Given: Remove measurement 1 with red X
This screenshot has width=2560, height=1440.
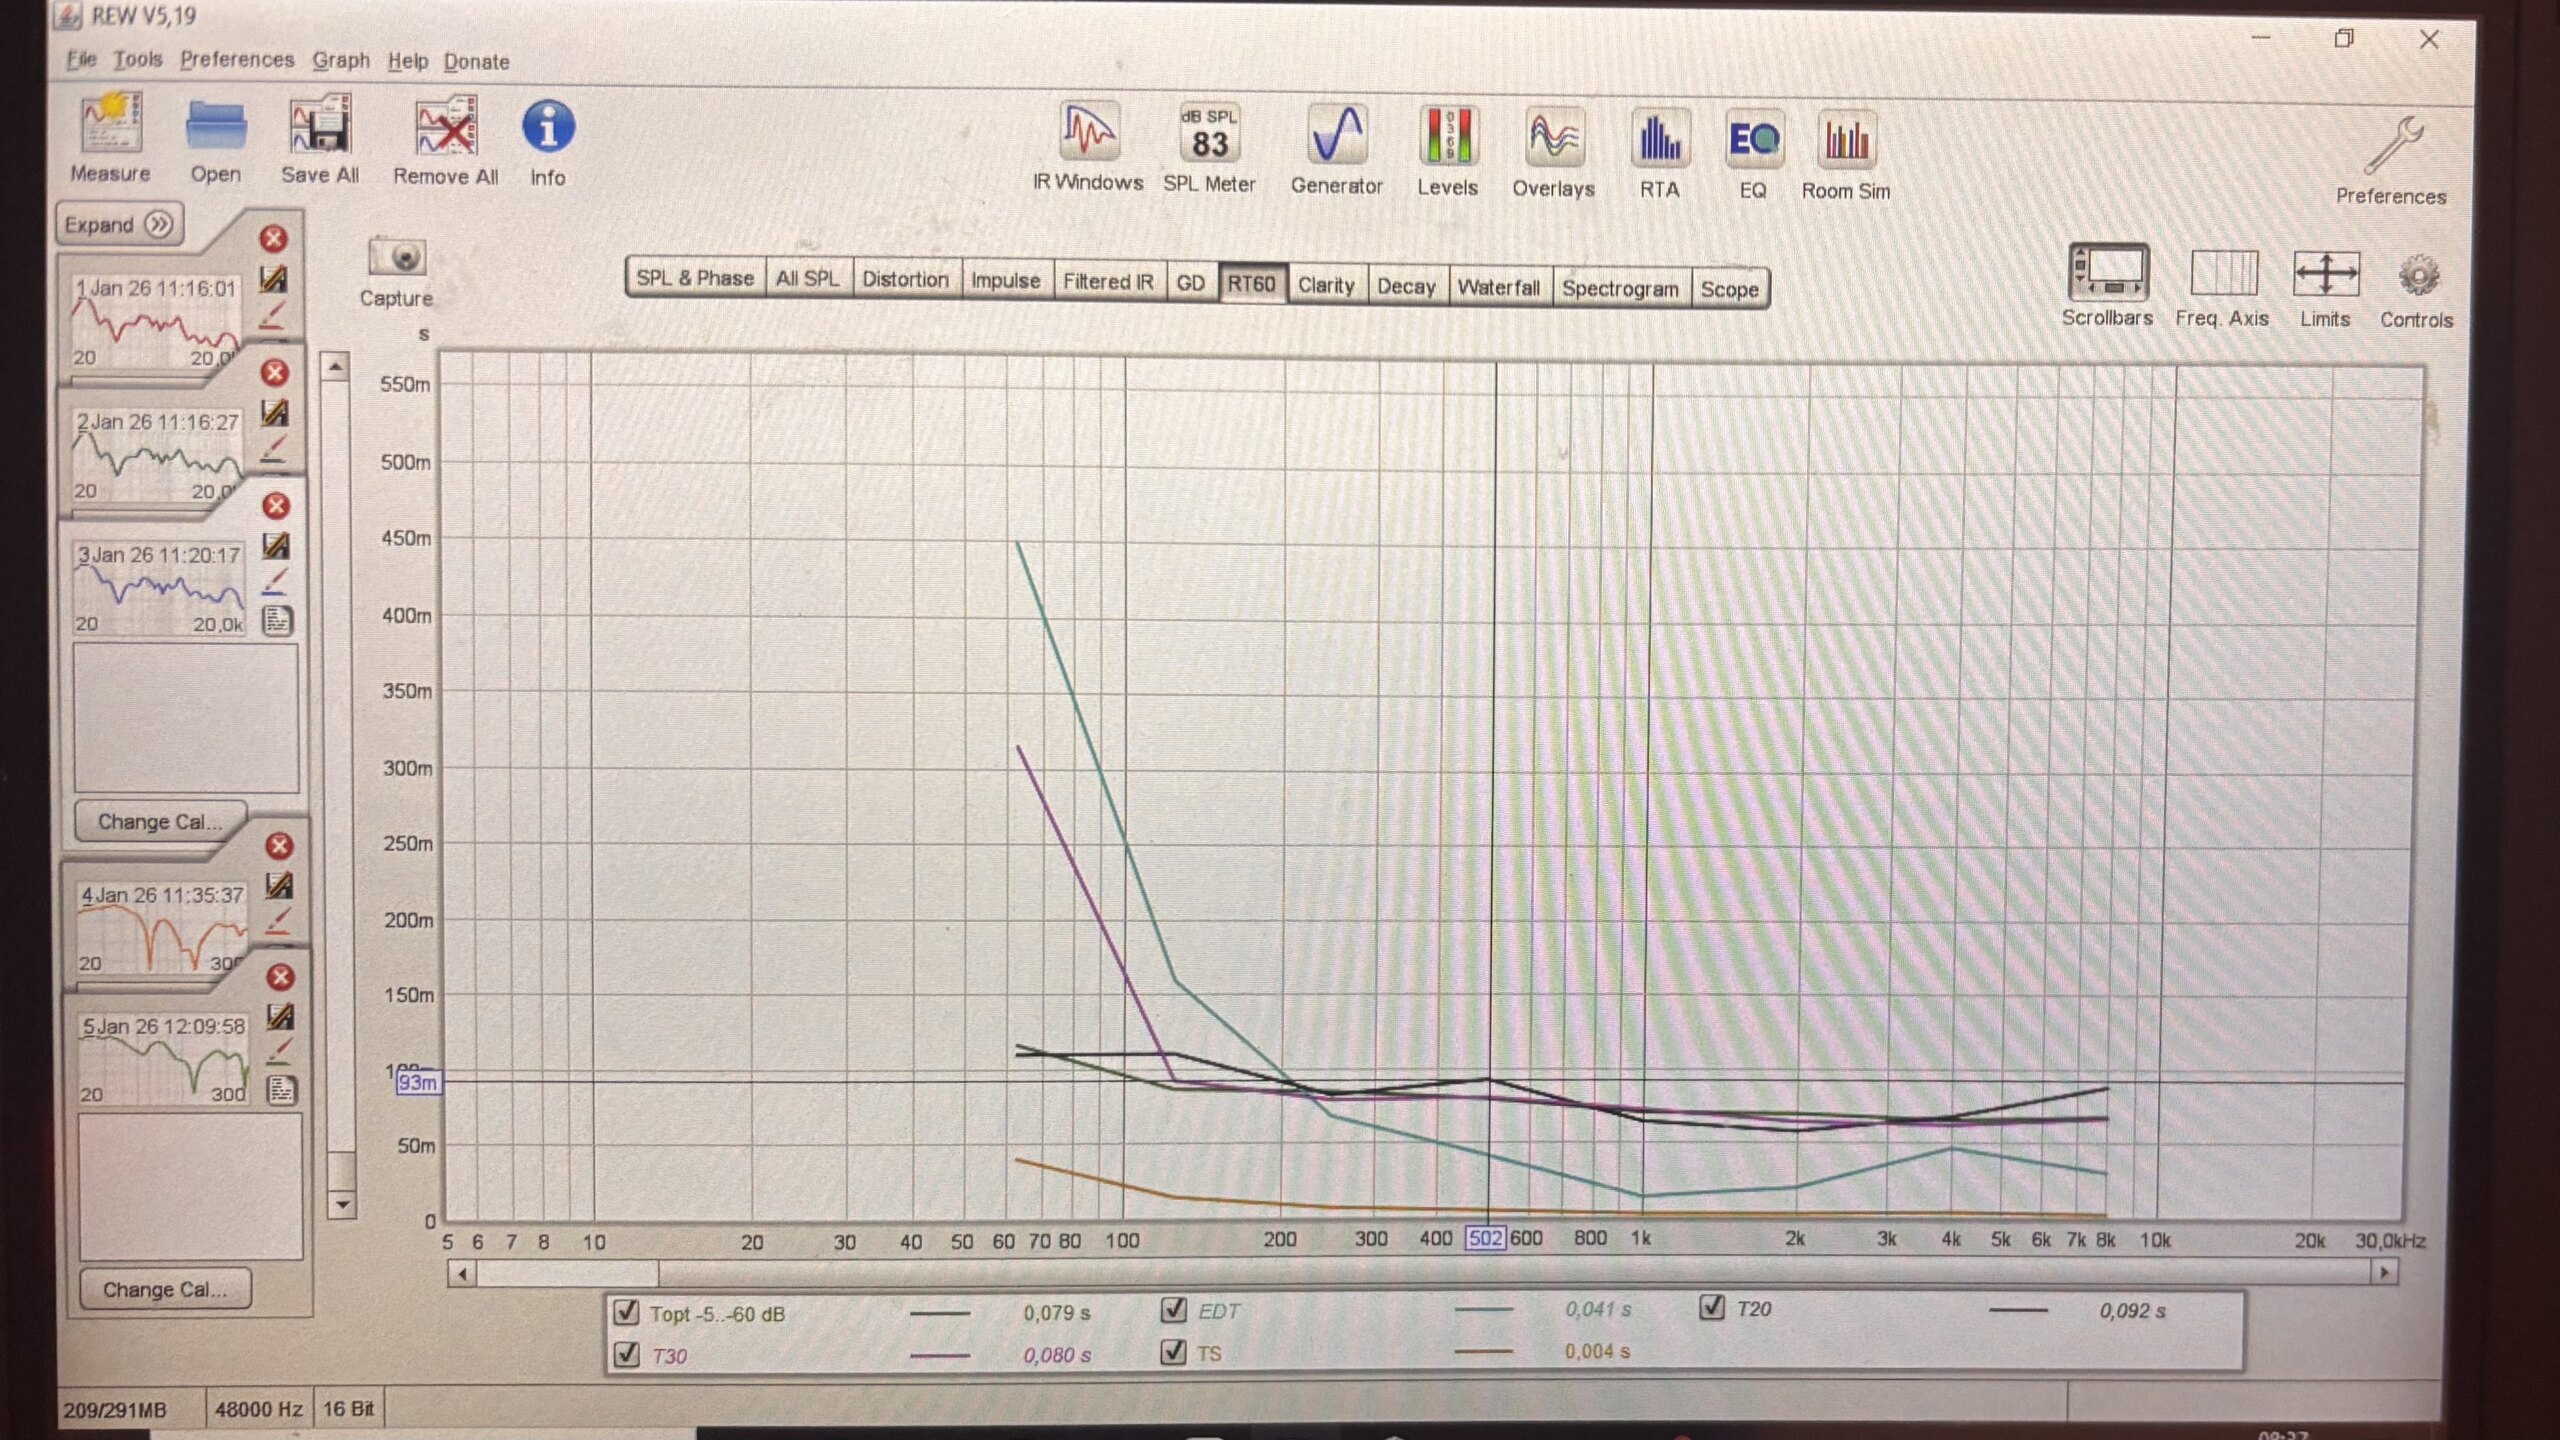Looking at the screenshot, I should 274,239.
